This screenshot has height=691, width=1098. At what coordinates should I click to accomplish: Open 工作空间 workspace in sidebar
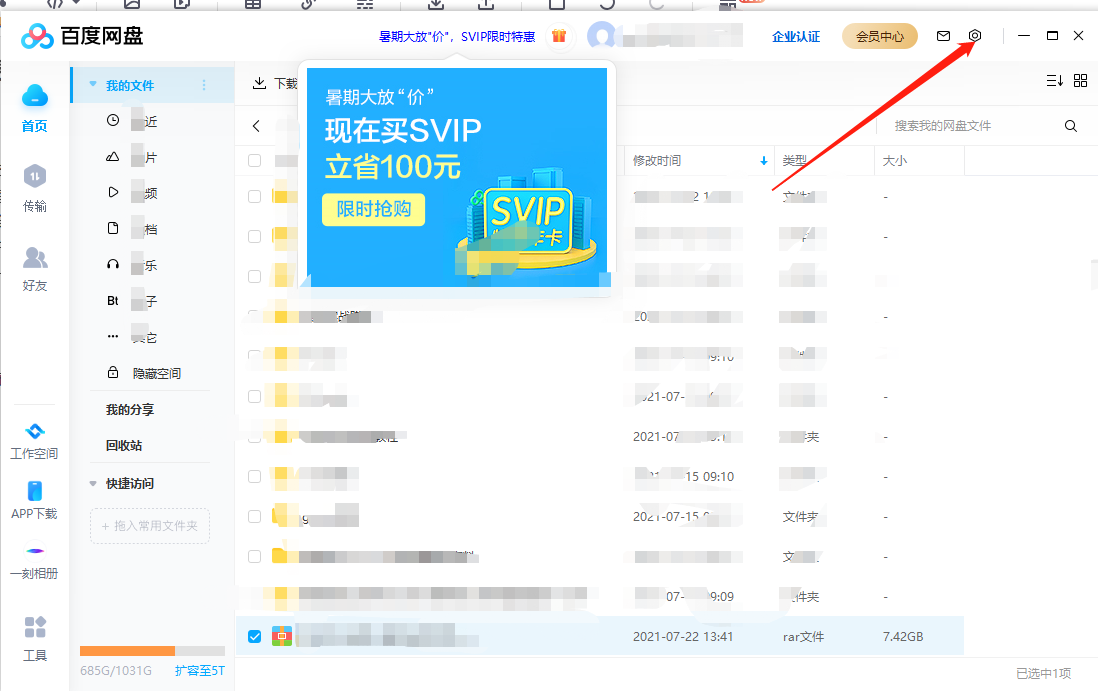pos(34,441)
